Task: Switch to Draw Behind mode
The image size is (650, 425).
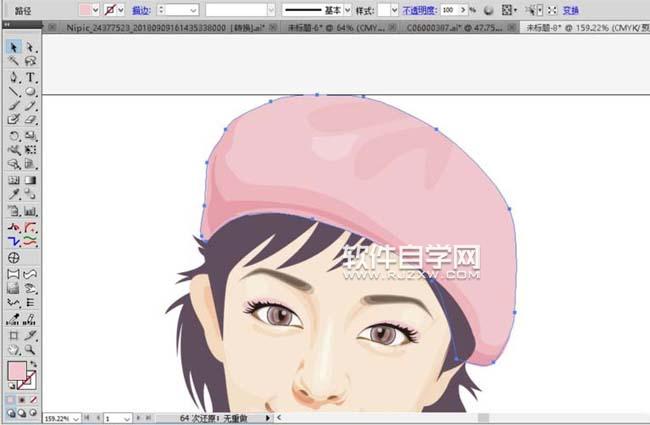Action: tap(22, 413)
